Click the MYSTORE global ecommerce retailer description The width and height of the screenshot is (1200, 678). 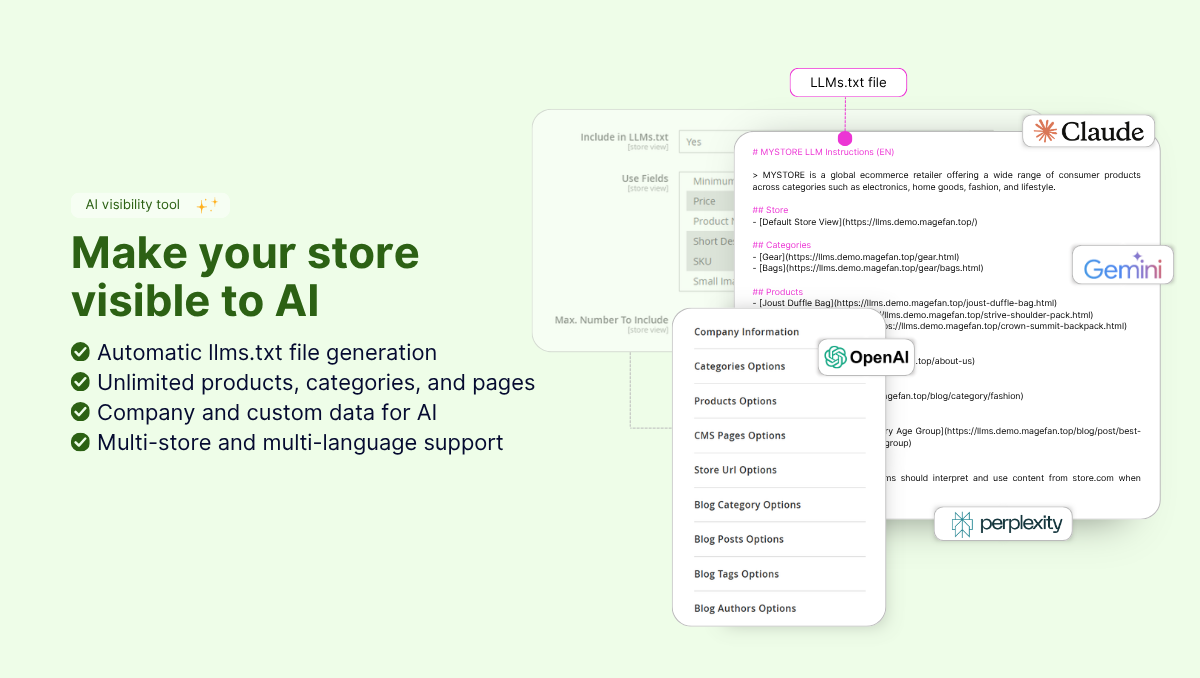[x=946, y=181]
